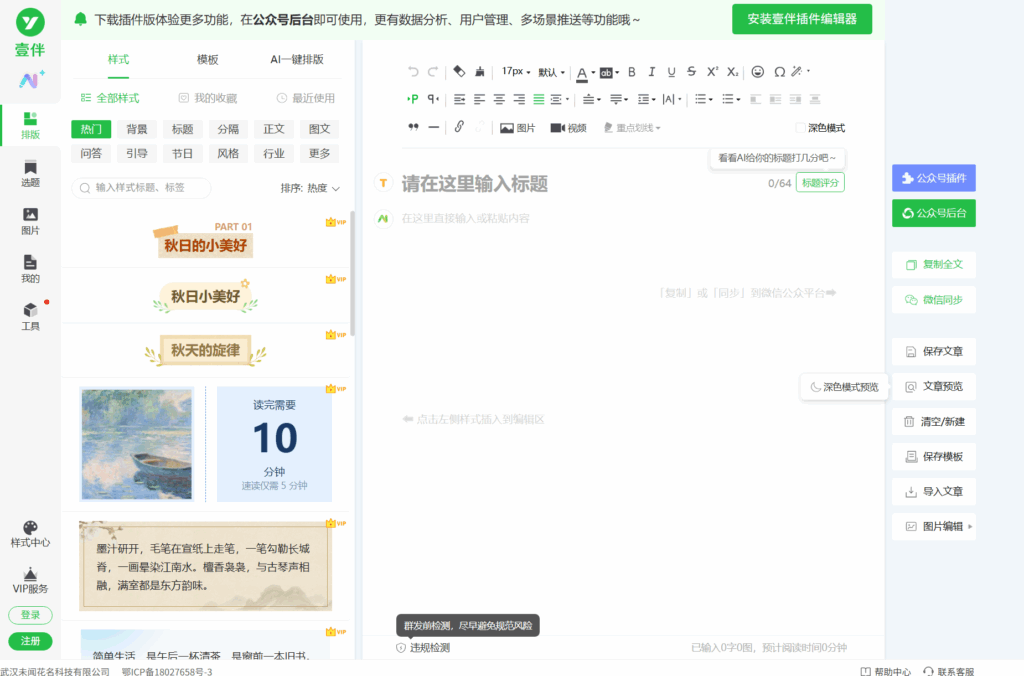This screenshot has height=676, width=1024.
Task: Click the format eraser icon
Action: pyautogui.click(x=459, y=72)
